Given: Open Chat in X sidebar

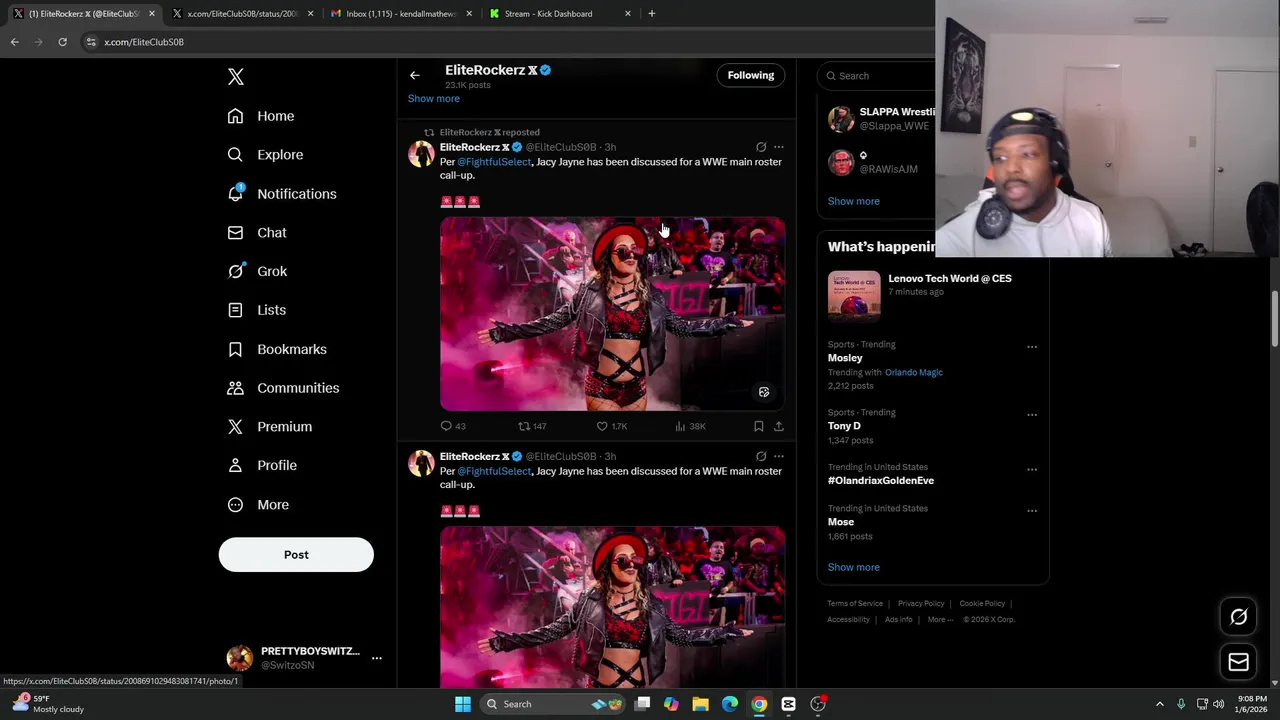Looking at the screenshot, I should coord(257,233).
